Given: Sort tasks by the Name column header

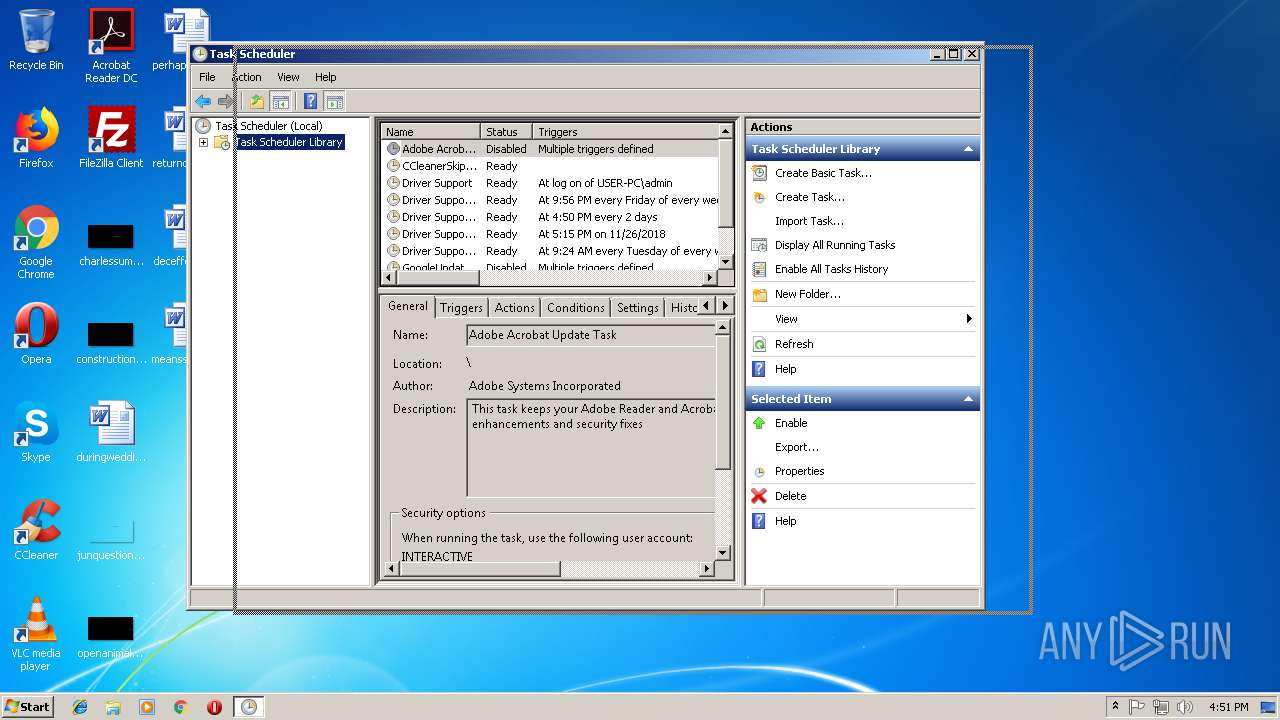Looking at the screenshot, I should [431, 132].
